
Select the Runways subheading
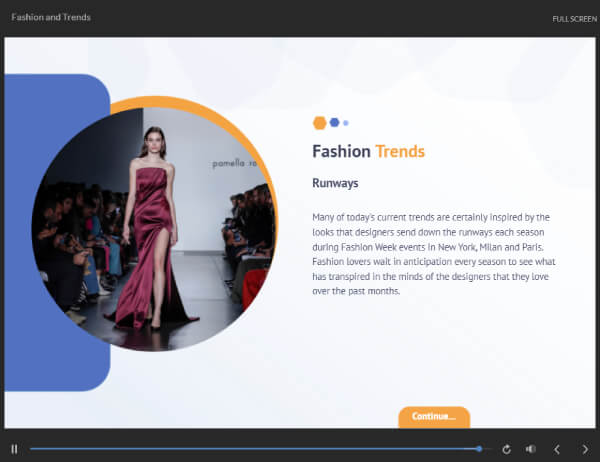335,183
